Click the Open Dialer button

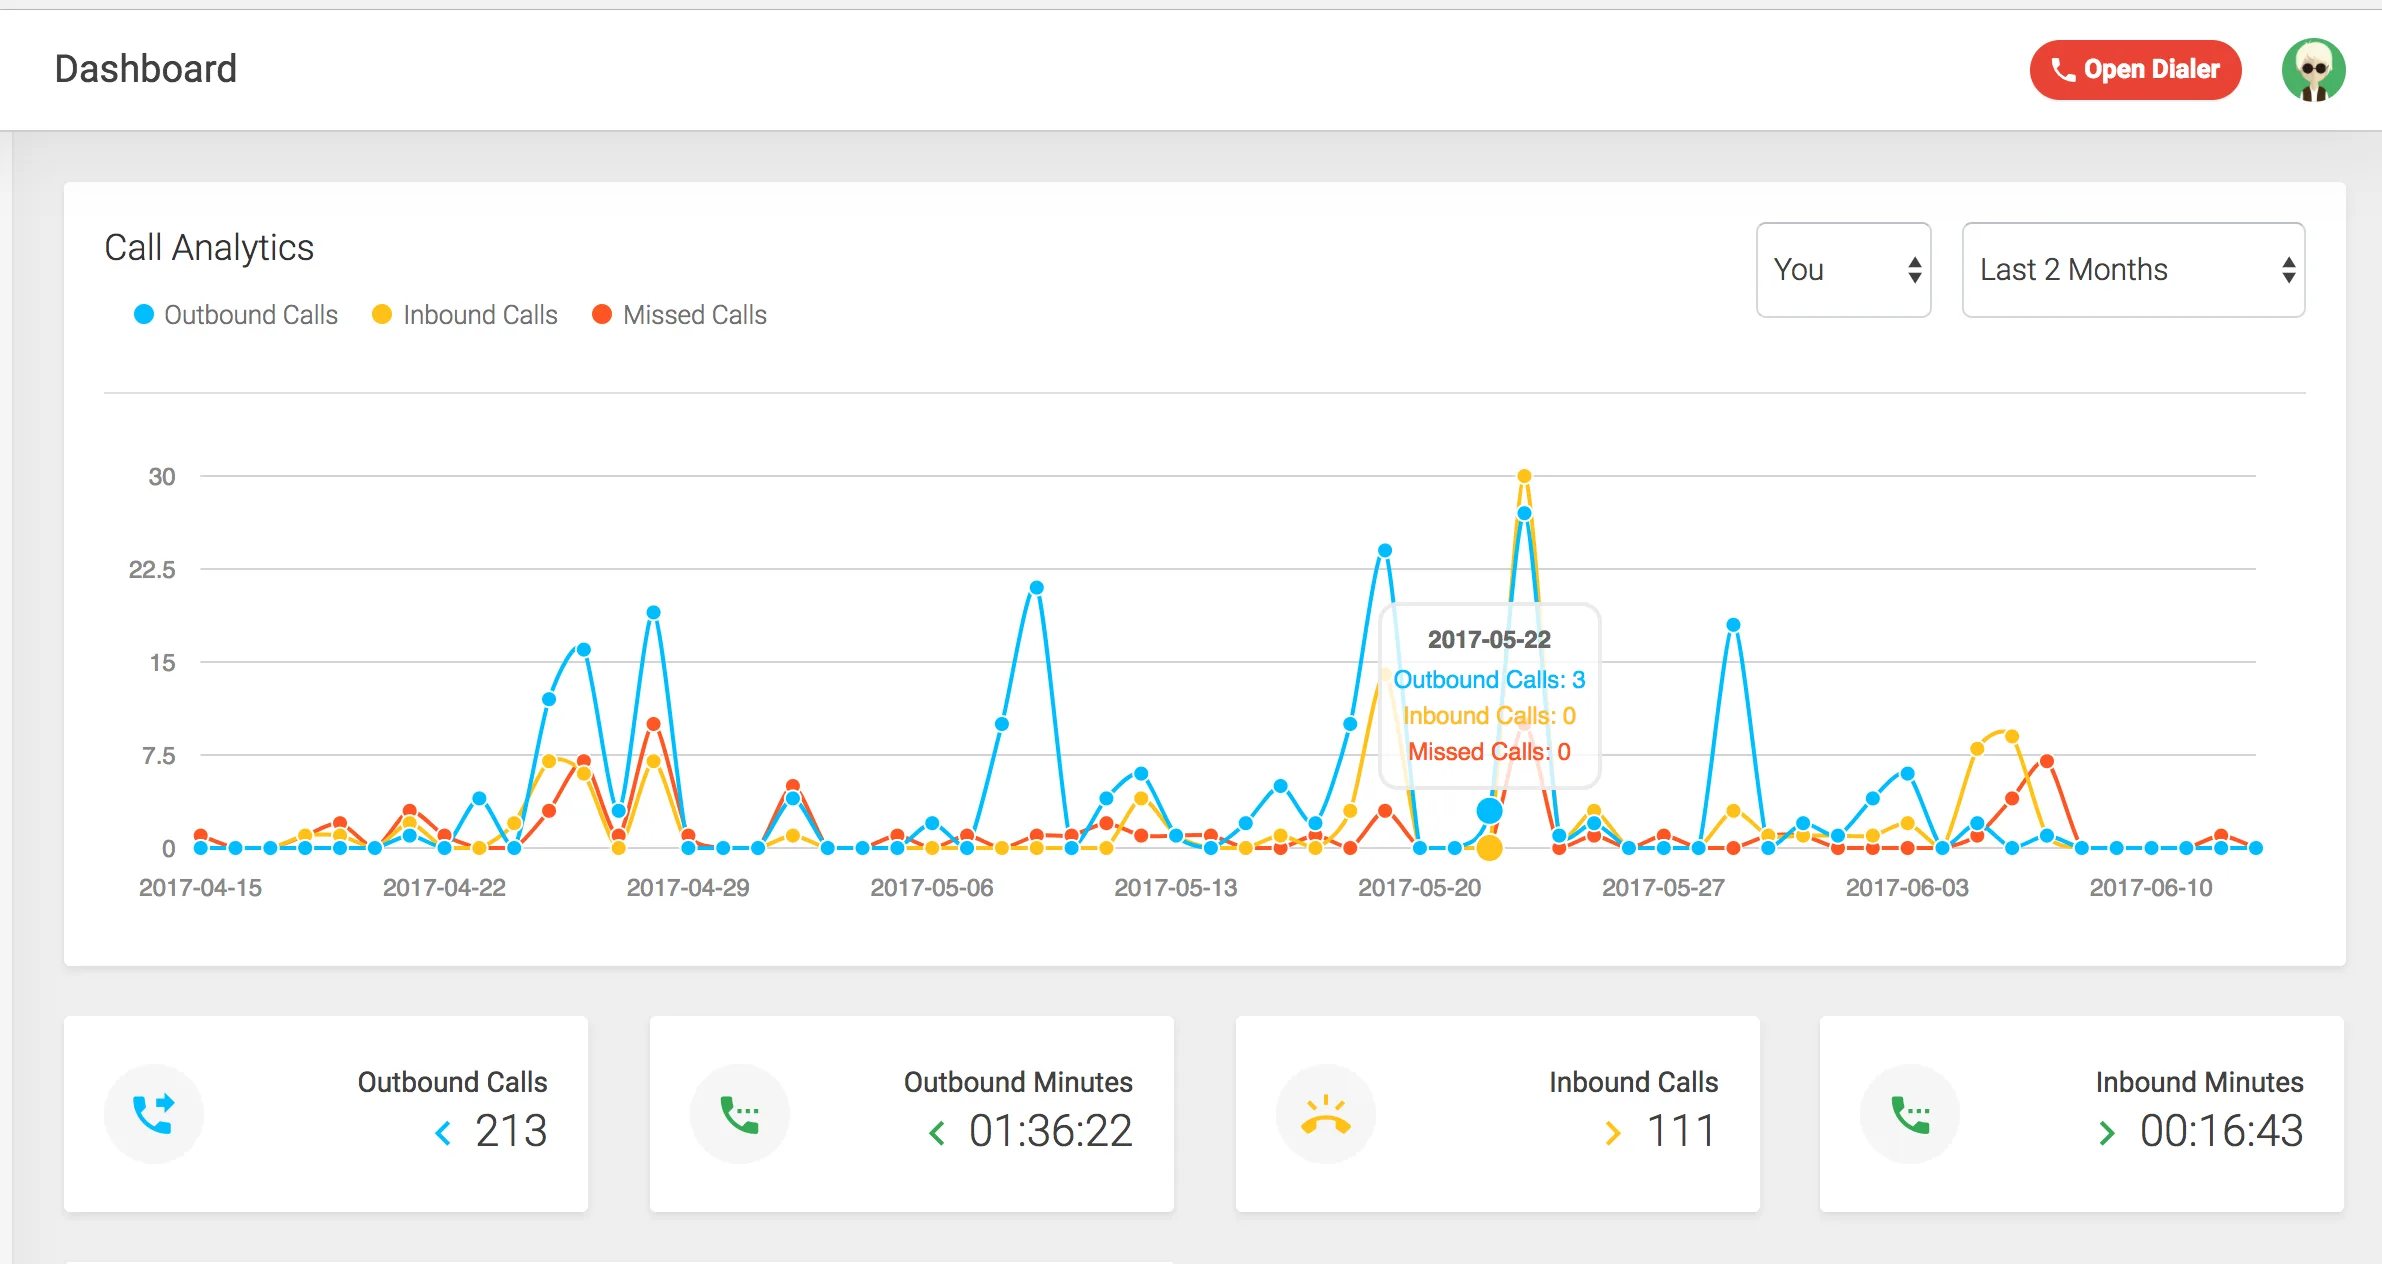click(2135, 70)
